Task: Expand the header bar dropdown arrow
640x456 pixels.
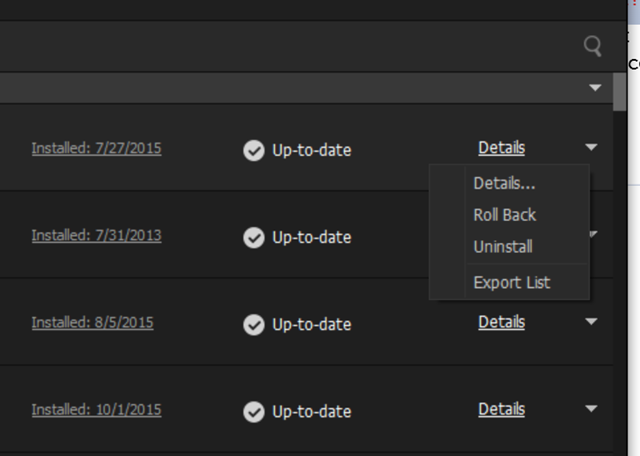Action: (x=595, y=87)
